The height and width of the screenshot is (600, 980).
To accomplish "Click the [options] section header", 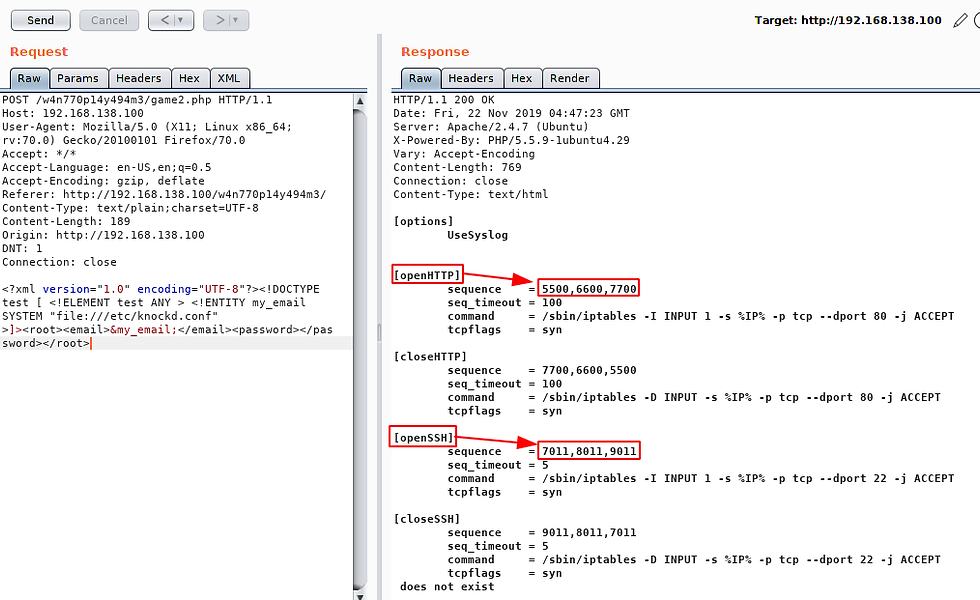I will click(x=423, y=222).
